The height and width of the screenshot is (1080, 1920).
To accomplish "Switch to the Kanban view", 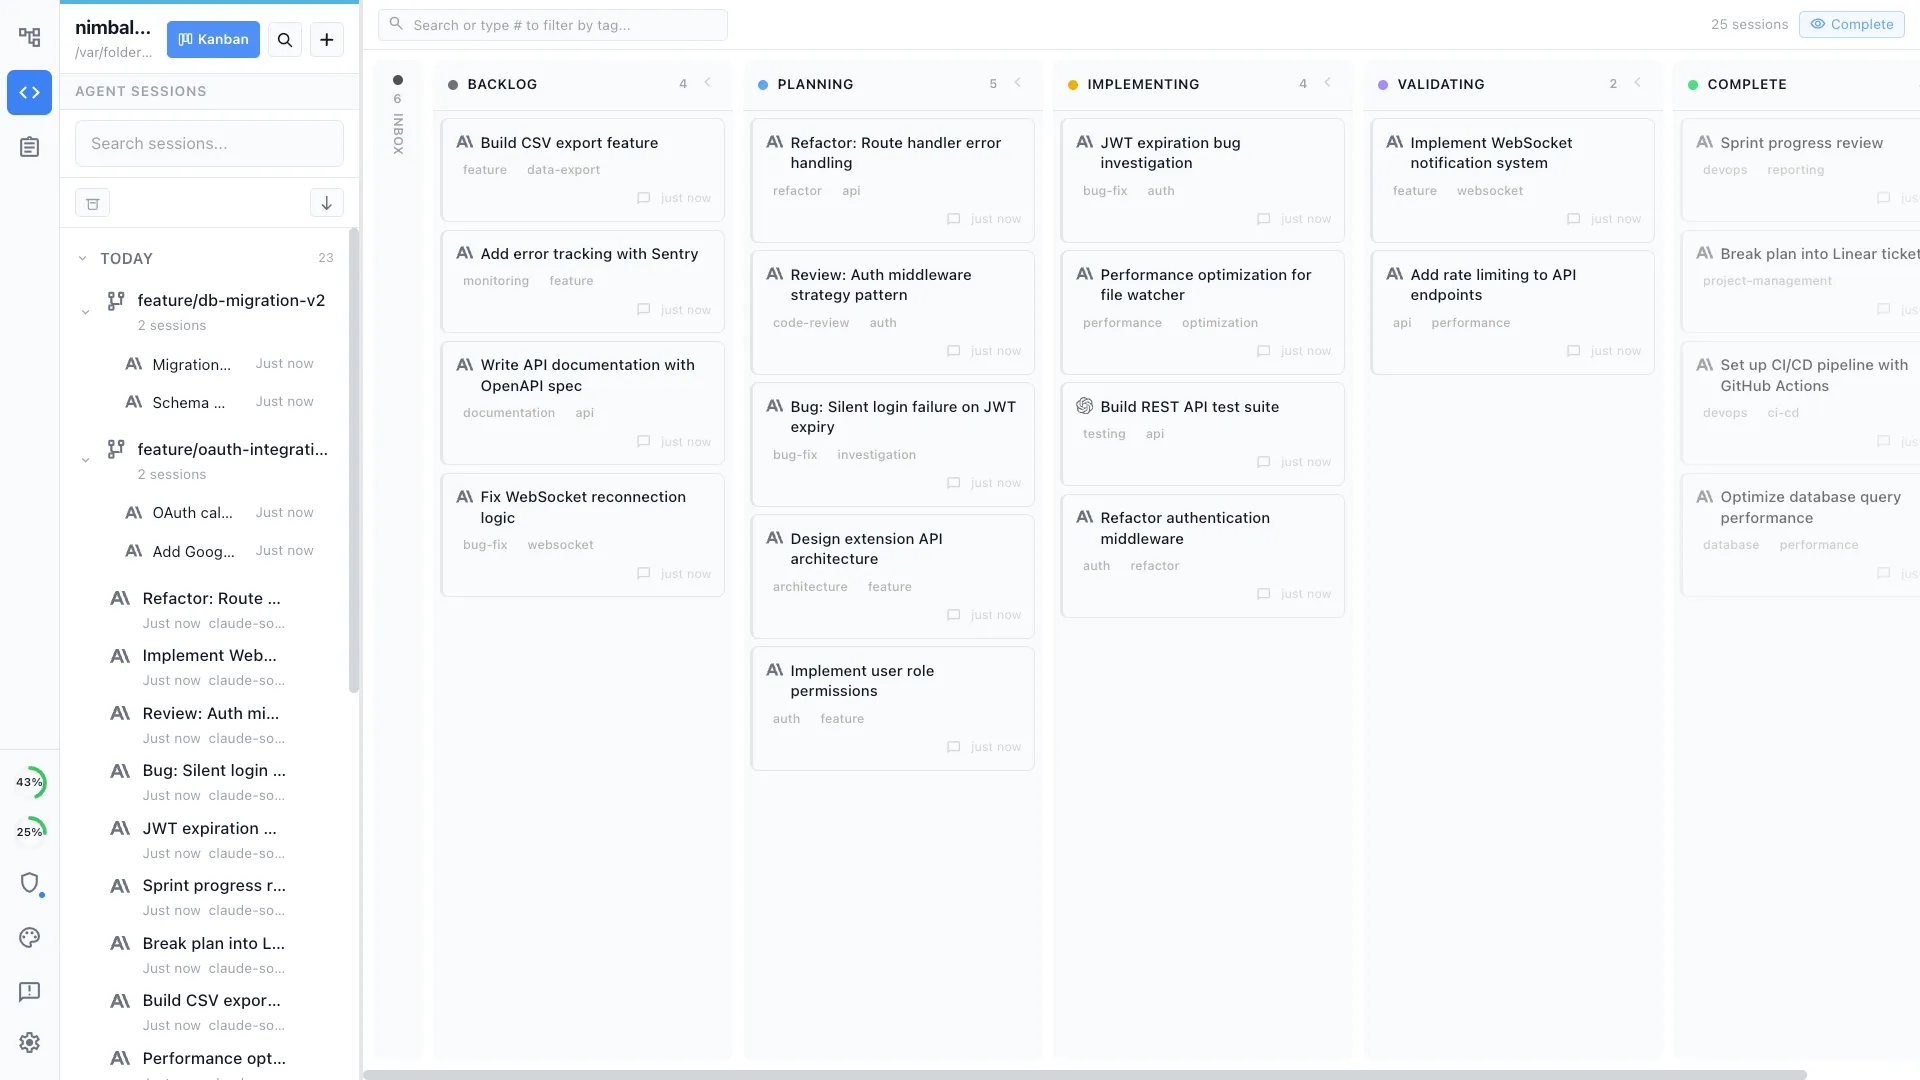I will click(x=212, y=39).
